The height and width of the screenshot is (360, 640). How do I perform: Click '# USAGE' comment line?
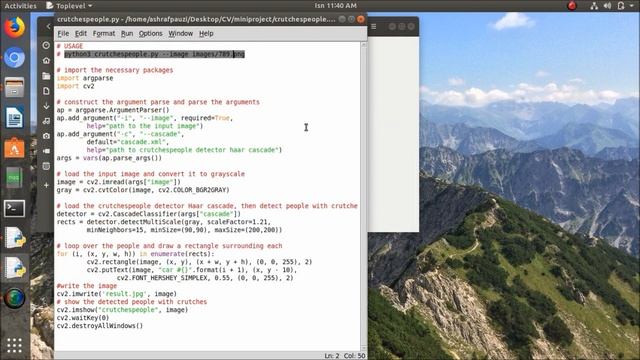(70, 46)
